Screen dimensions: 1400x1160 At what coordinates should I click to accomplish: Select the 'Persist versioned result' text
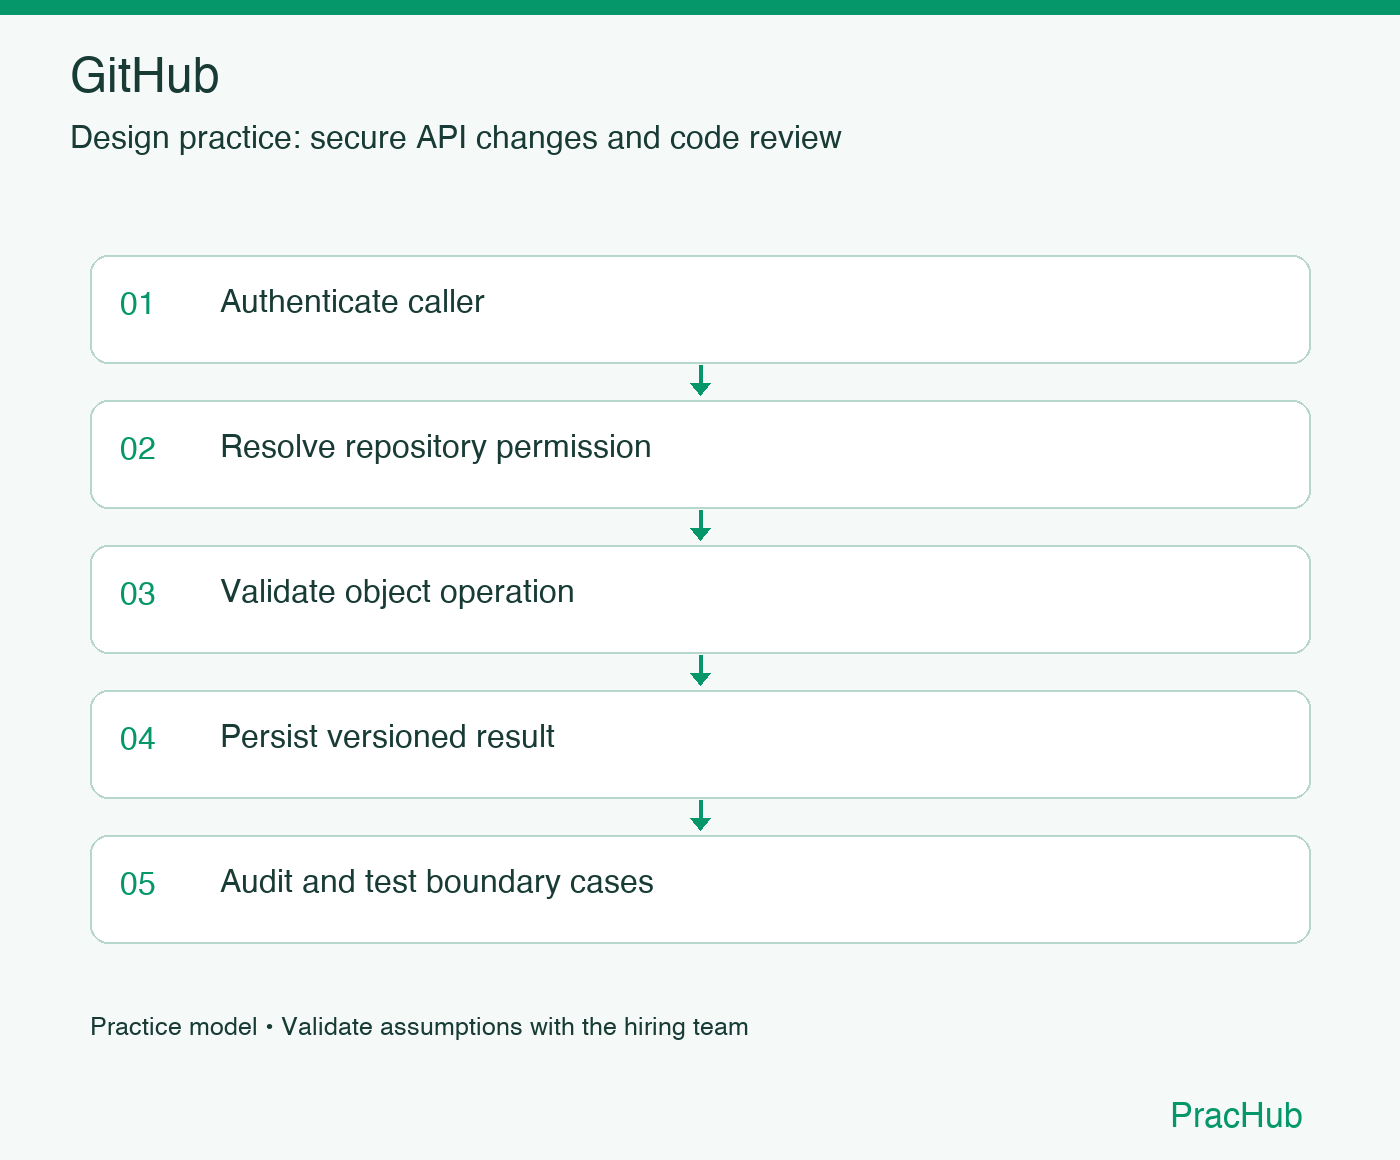click(387, 737)
